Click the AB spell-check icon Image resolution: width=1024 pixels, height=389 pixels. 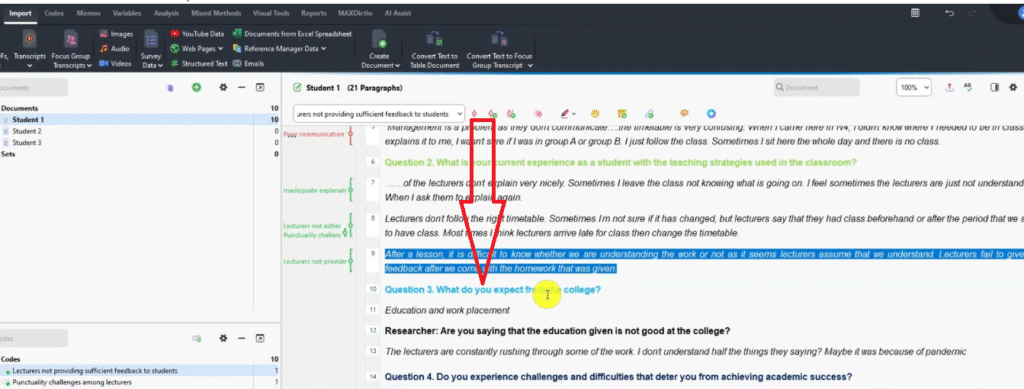point(968,87)
